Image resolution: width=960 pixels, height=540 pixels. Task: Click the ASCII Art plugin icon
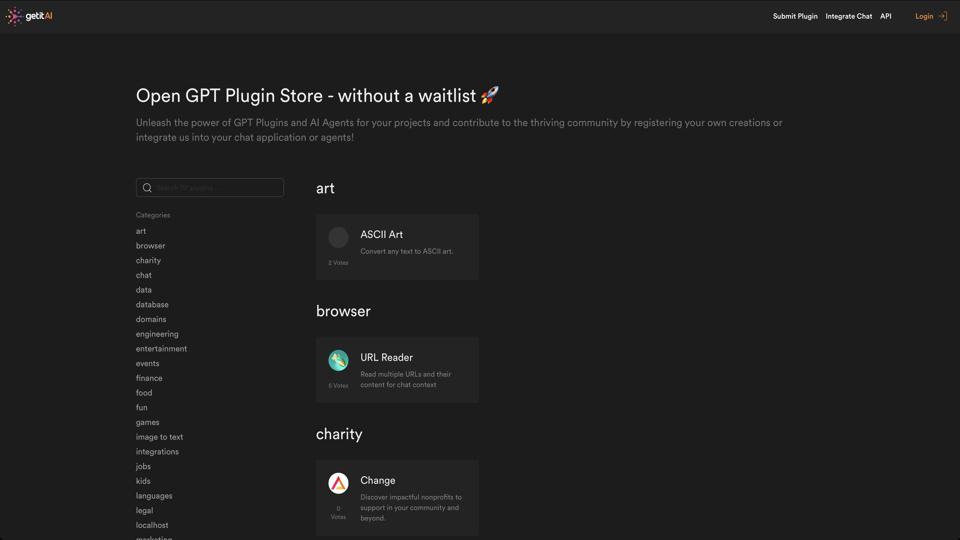point(338,237)
